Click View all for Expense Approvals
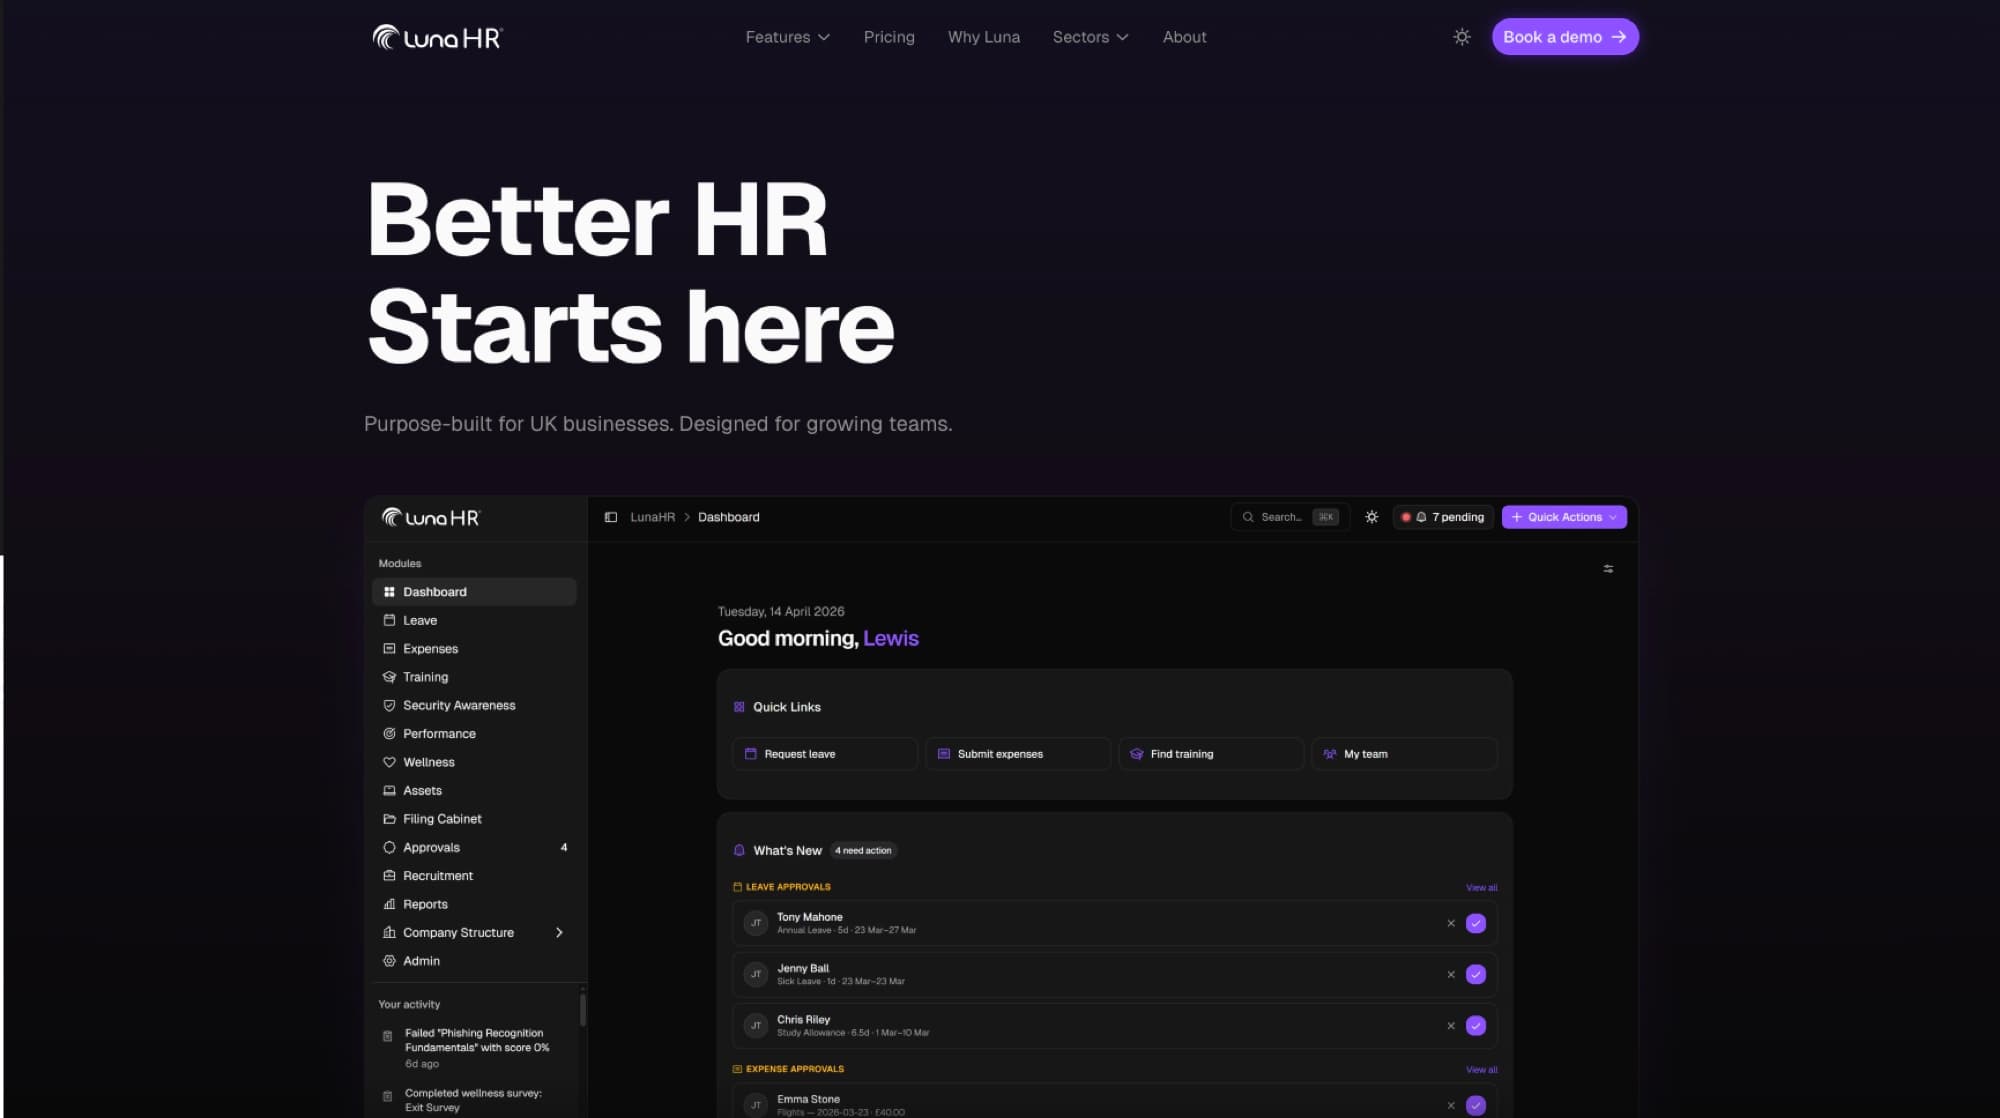Viewport: 2000px width, 1118px height. pyautogui.click(x=1481, y=1070)
